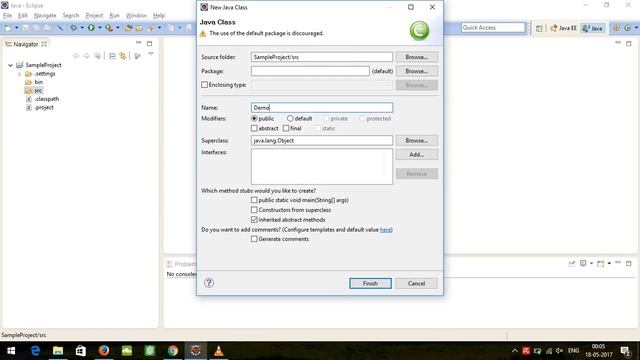This screenshot has width=640, height=360.
Task: Click Browse next to Source folder
Action: [416, 57]
